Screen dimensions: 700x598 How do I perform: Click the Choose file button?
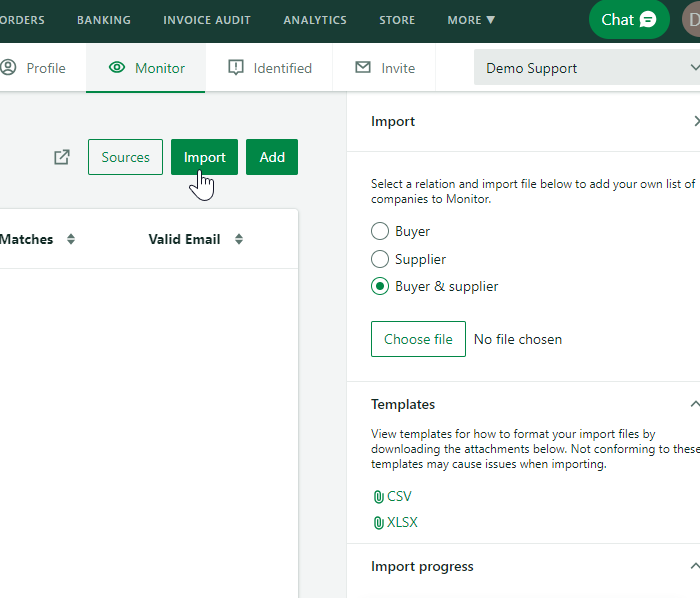pos(418,339)
